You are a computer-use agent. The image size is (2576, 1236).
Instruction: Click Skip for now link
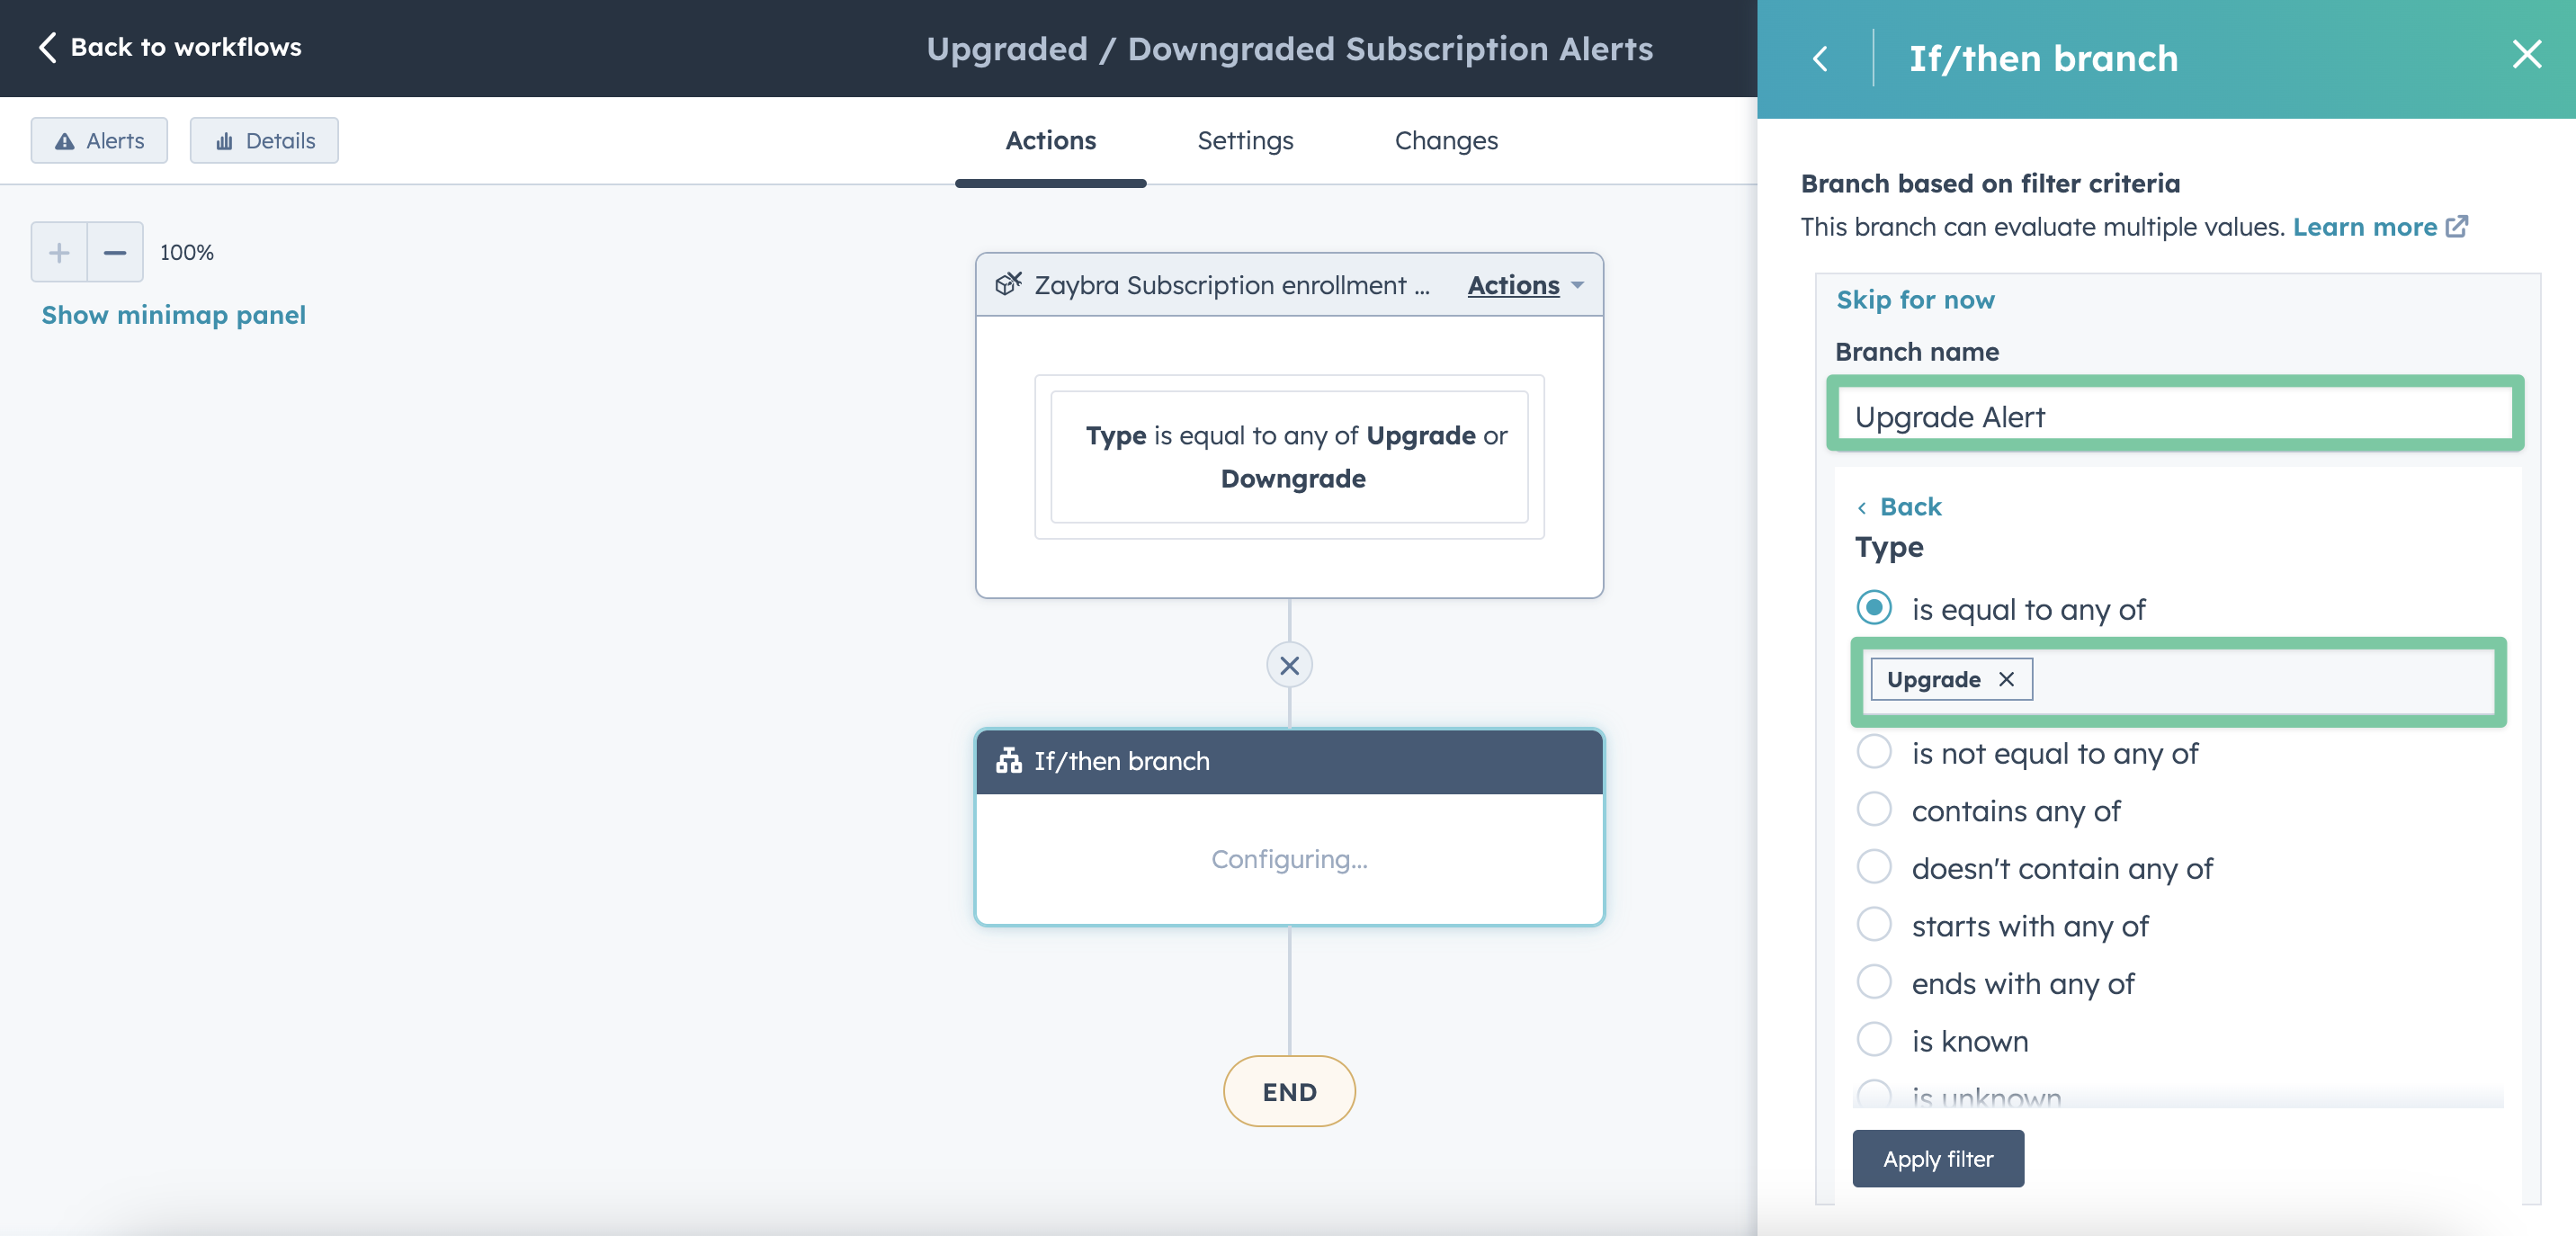(1915, 300)
